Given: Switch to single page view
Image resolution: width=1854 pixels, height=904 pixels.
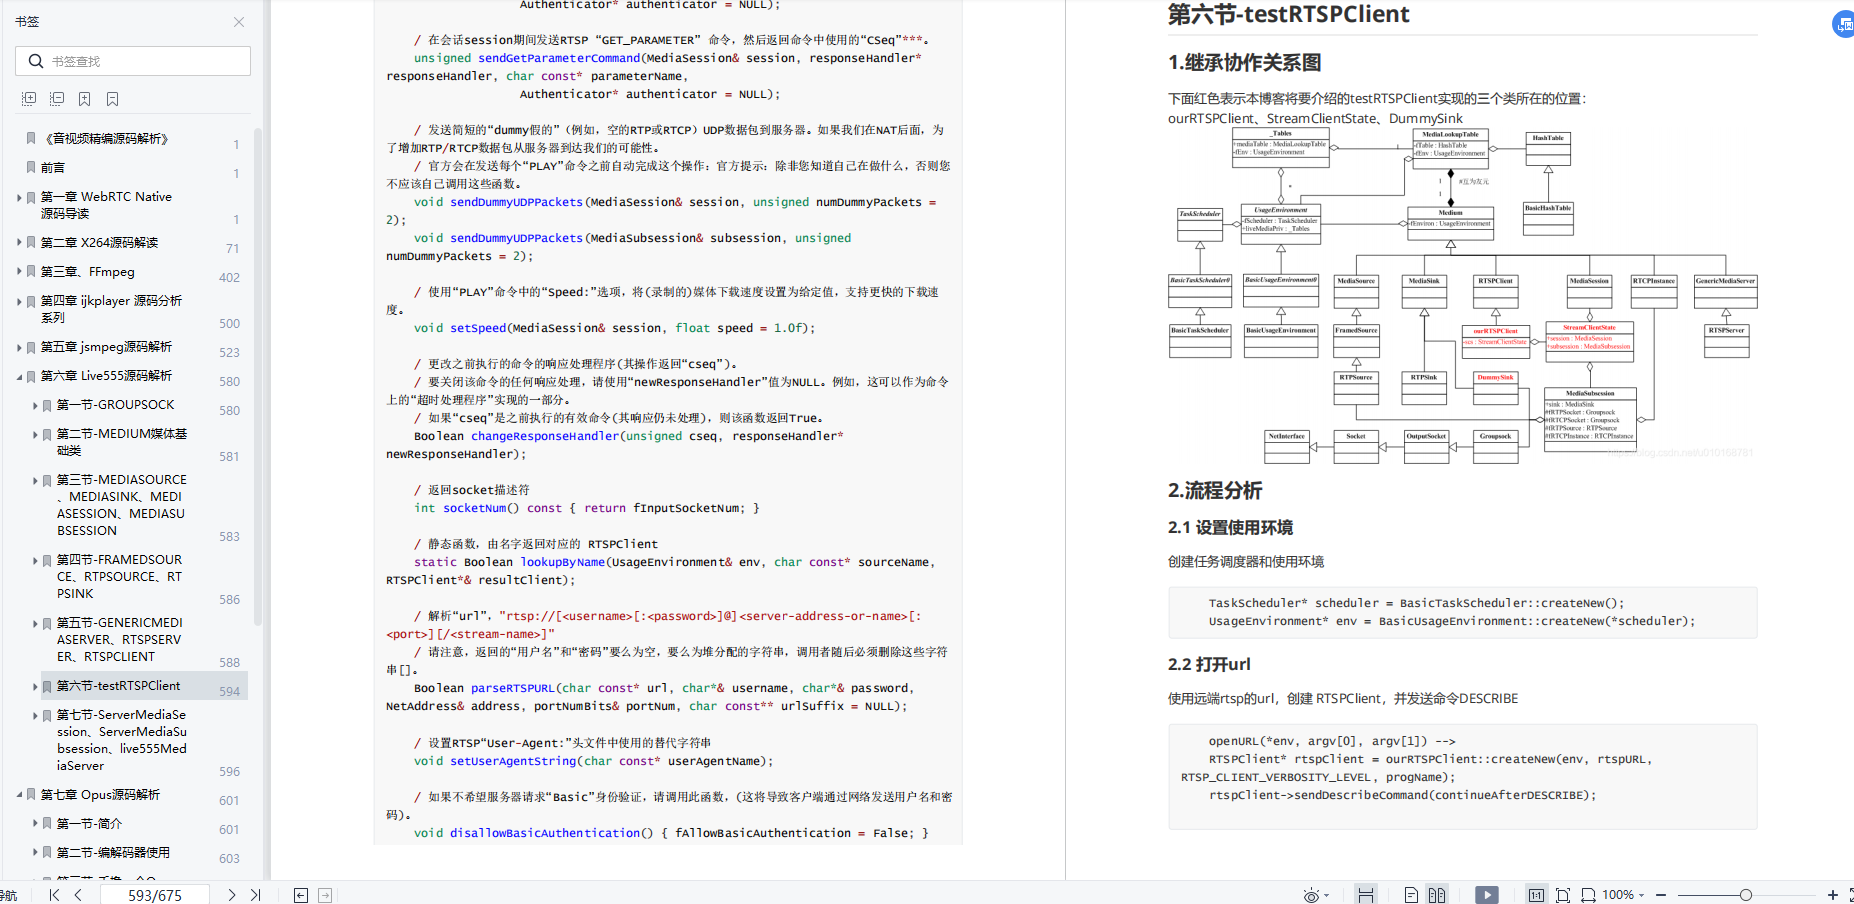Looking at the screenshot, I should point(1411,895).
